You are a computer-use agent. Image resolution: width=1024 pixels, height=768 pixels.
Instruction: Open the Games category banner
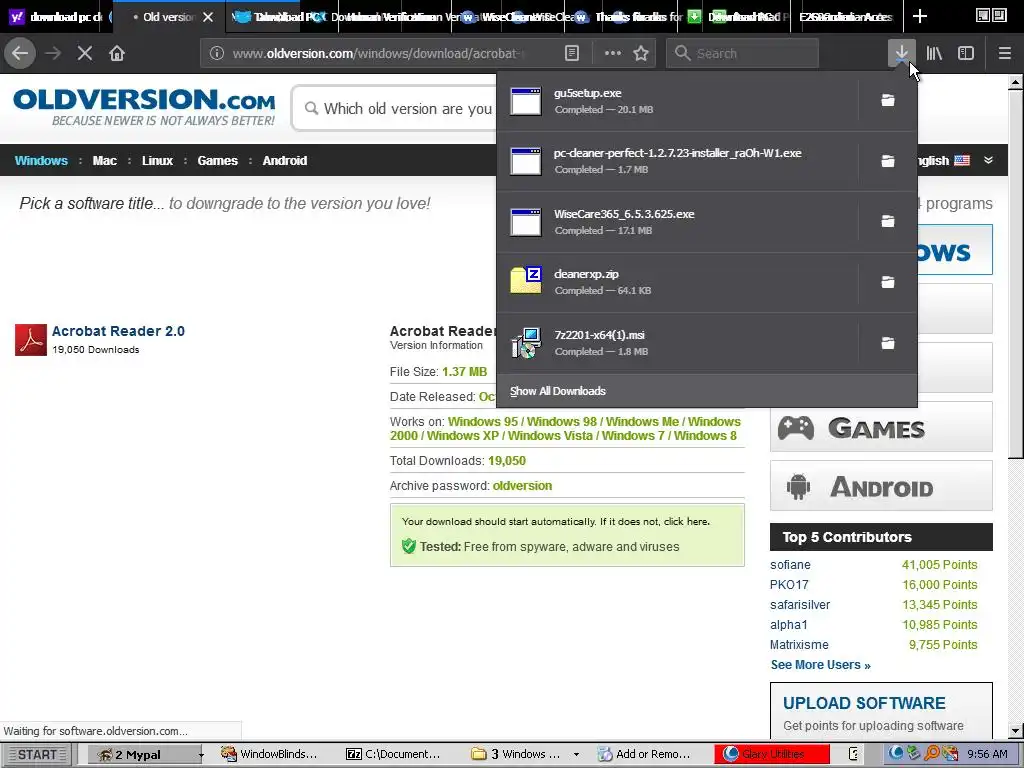(x=881, y=427)
